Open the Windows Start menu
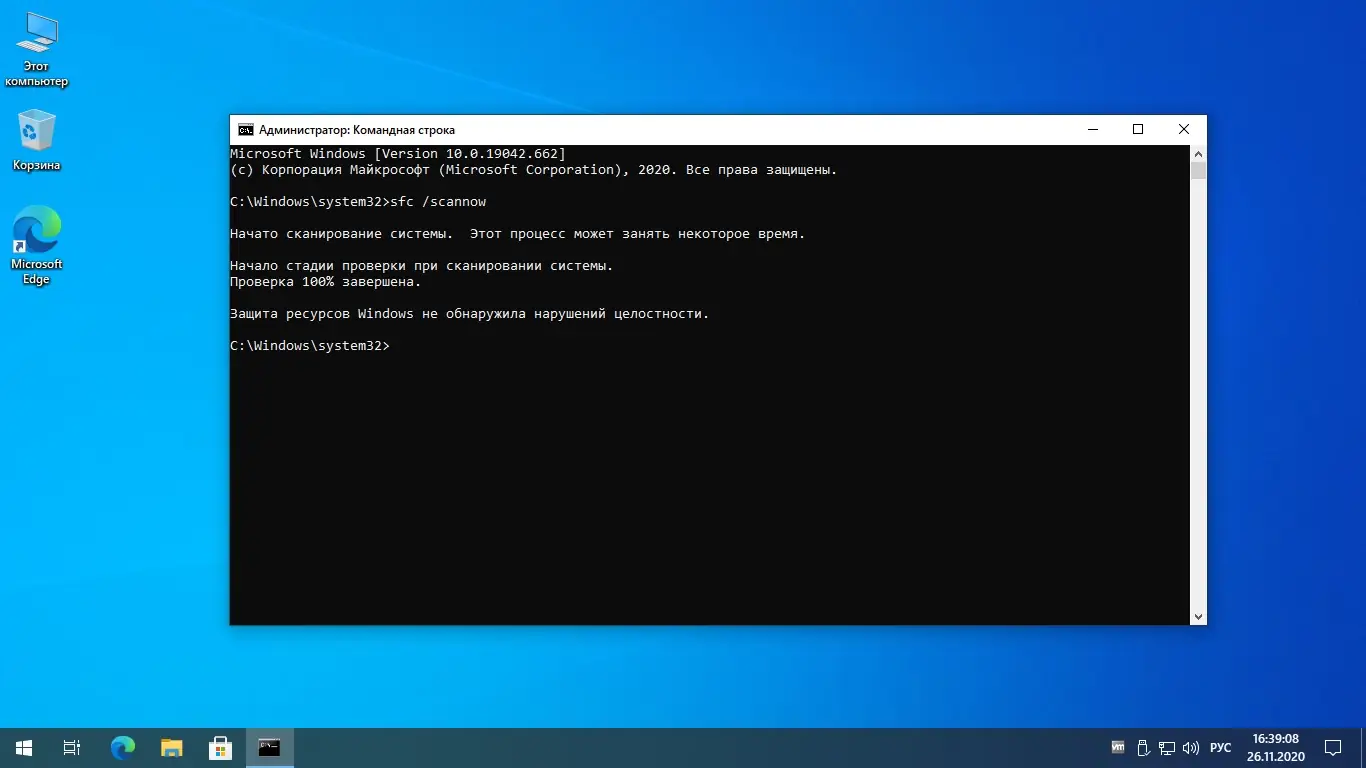The height and width of the screenshot is (768, 1366). click(x=24, y=747)
